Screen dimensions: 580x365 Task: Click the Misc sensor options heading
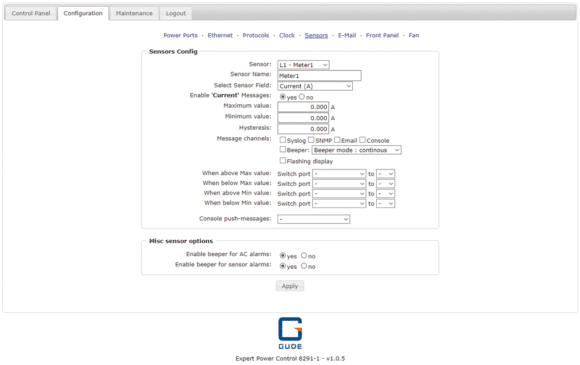pos(181,241)
